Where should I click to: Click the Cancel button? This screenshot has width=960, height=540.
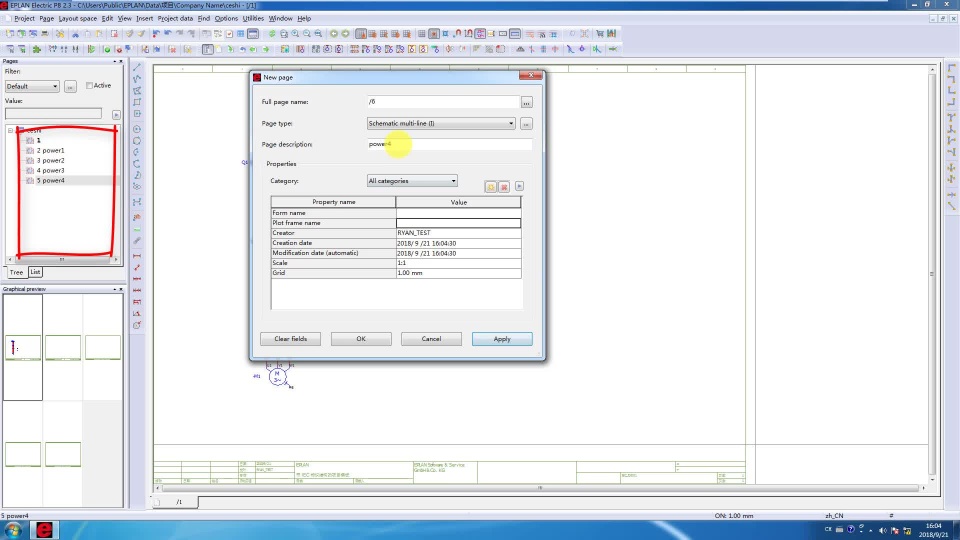tap(431, 339)
